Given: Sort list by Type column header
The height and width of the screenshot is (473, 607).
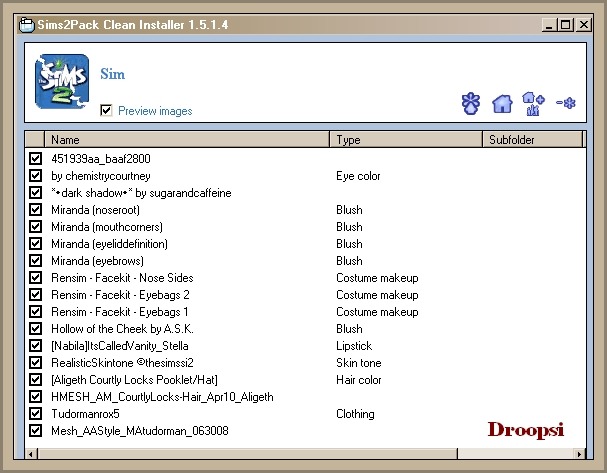Looking at the screenshot, I should [406, 139].
